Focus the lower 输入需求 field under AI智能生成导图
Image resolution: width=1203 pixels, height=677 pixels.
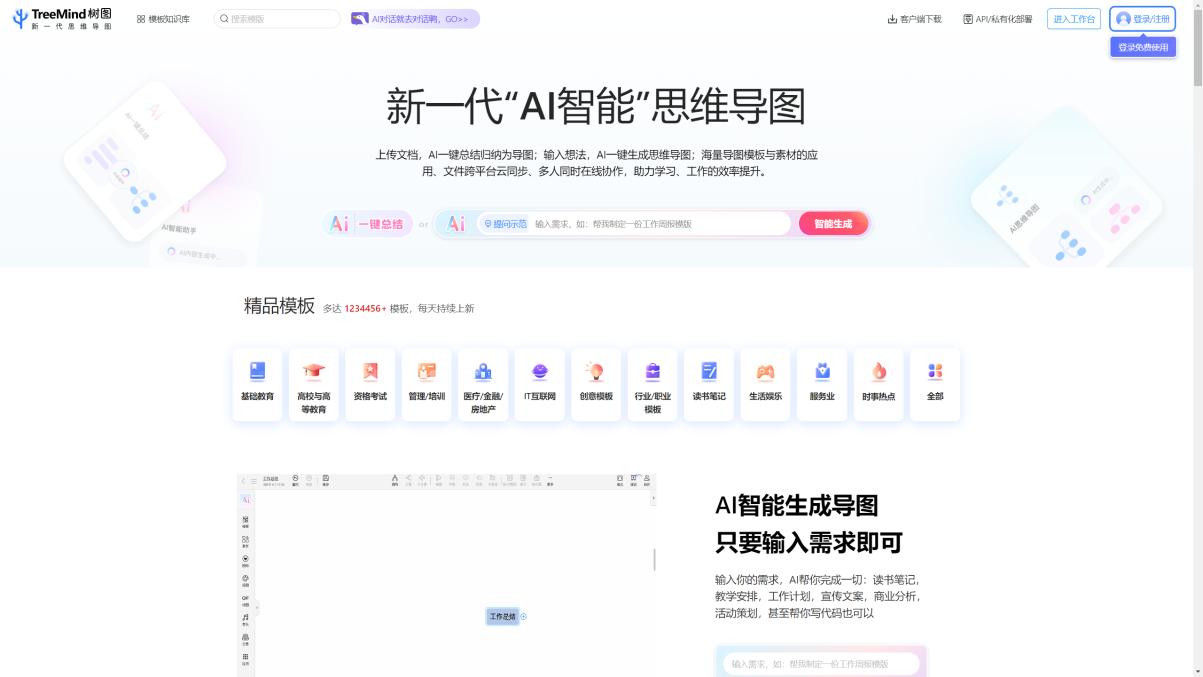[x=821, y=664]
